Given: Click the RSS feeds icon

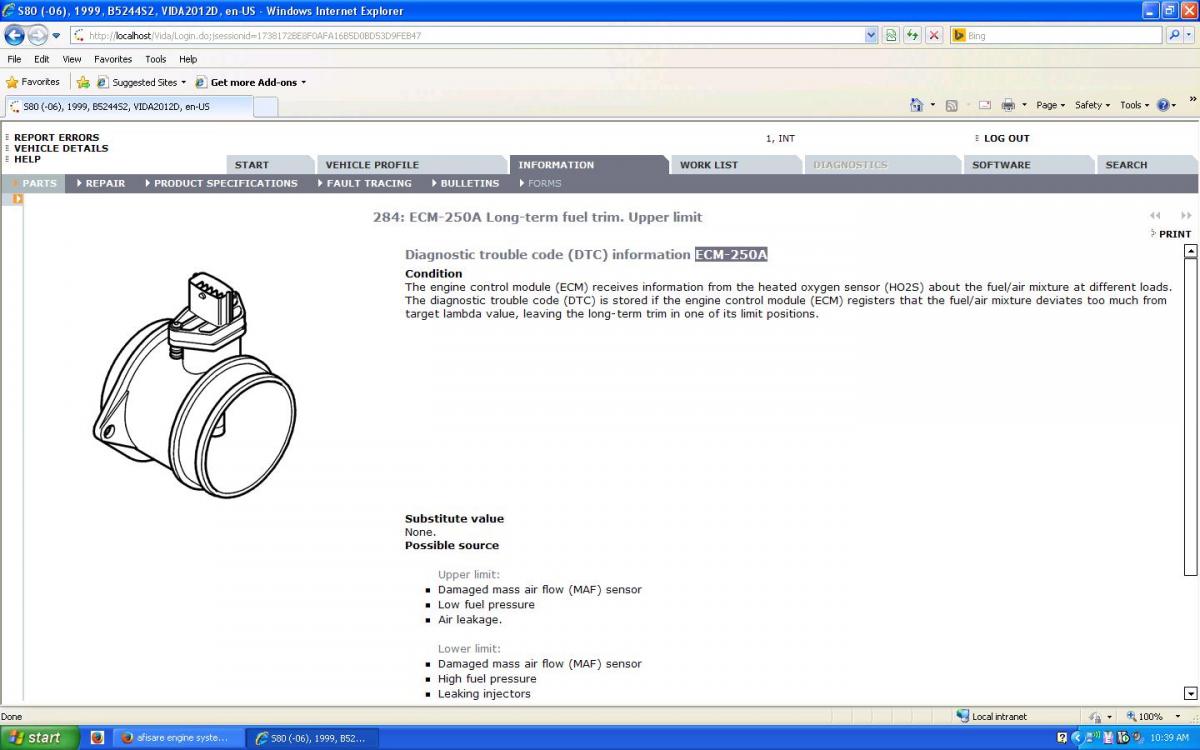Looking at the screenshot, I should point(951,105).
